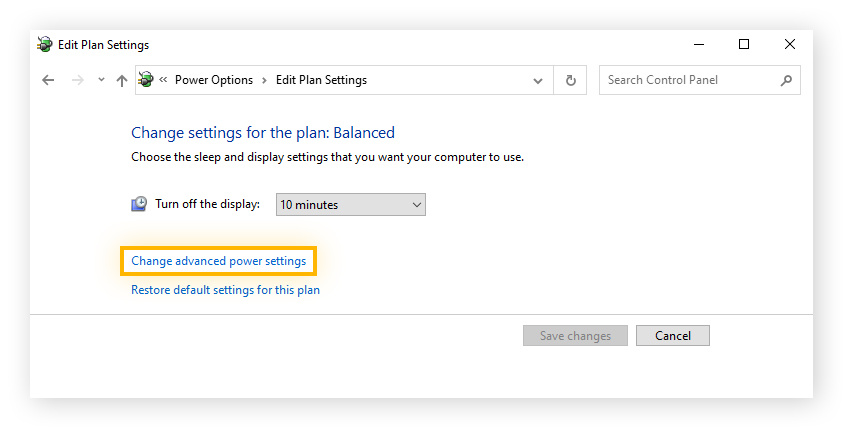The height and width of the screenshot is (428, 843).
Task: Expand chevron after Power Options breadcrumb
Action: point(264,80)
